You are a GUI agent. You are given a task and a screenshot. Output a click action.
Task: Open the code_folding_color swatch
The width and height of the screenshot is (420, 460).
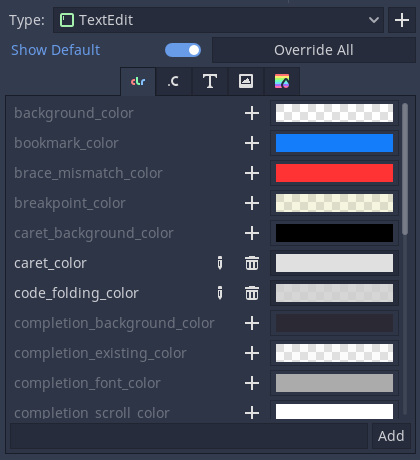334,293
